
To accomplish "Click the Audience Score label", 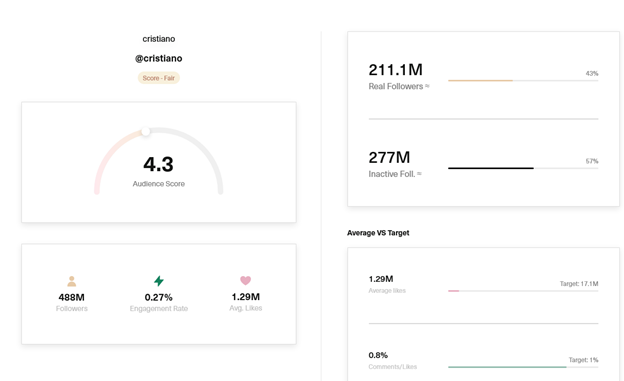I will coord(159,184).
